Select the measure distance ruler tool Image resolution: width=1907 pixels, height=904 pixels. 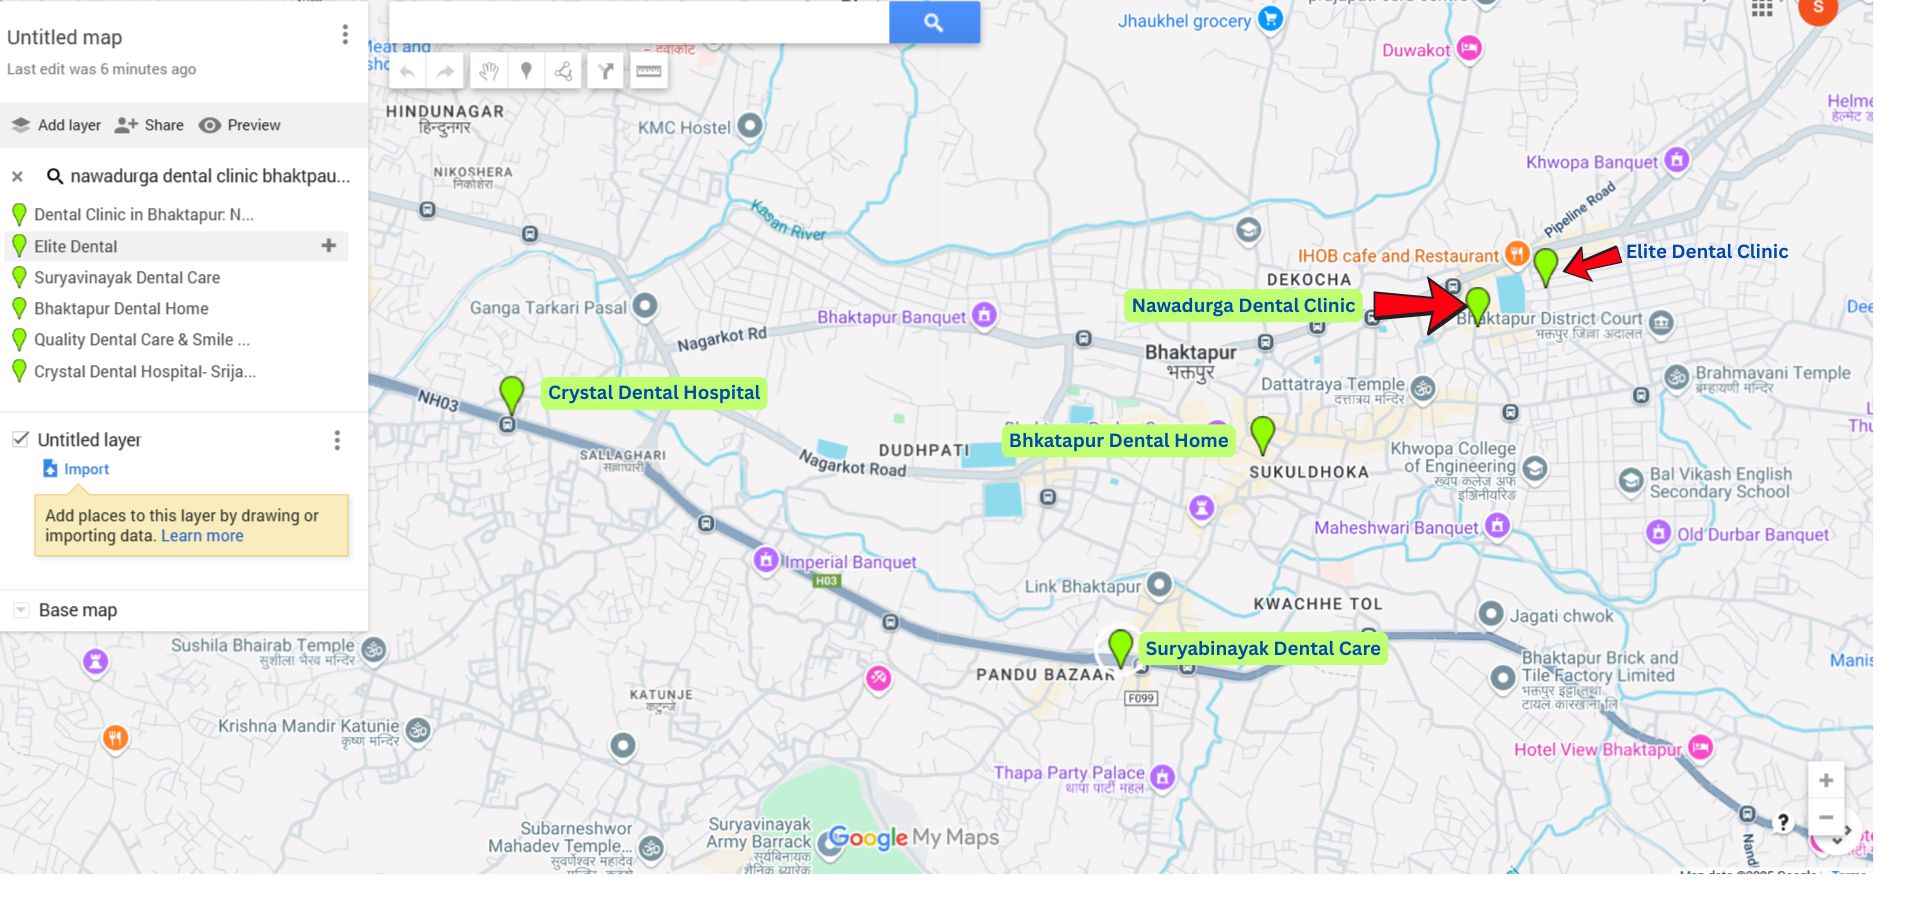point(649,71)
